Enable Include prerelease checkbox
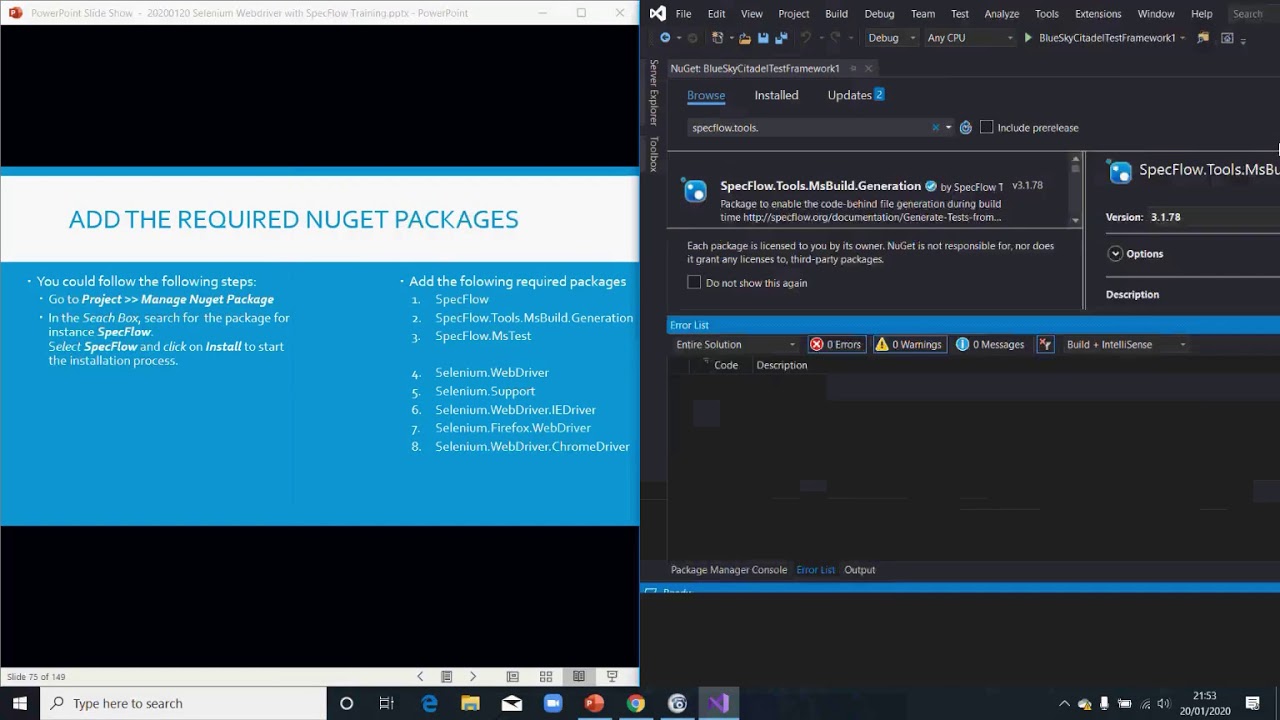The image size is (1280, 720). pyautogui.click(x=987, y=127)
